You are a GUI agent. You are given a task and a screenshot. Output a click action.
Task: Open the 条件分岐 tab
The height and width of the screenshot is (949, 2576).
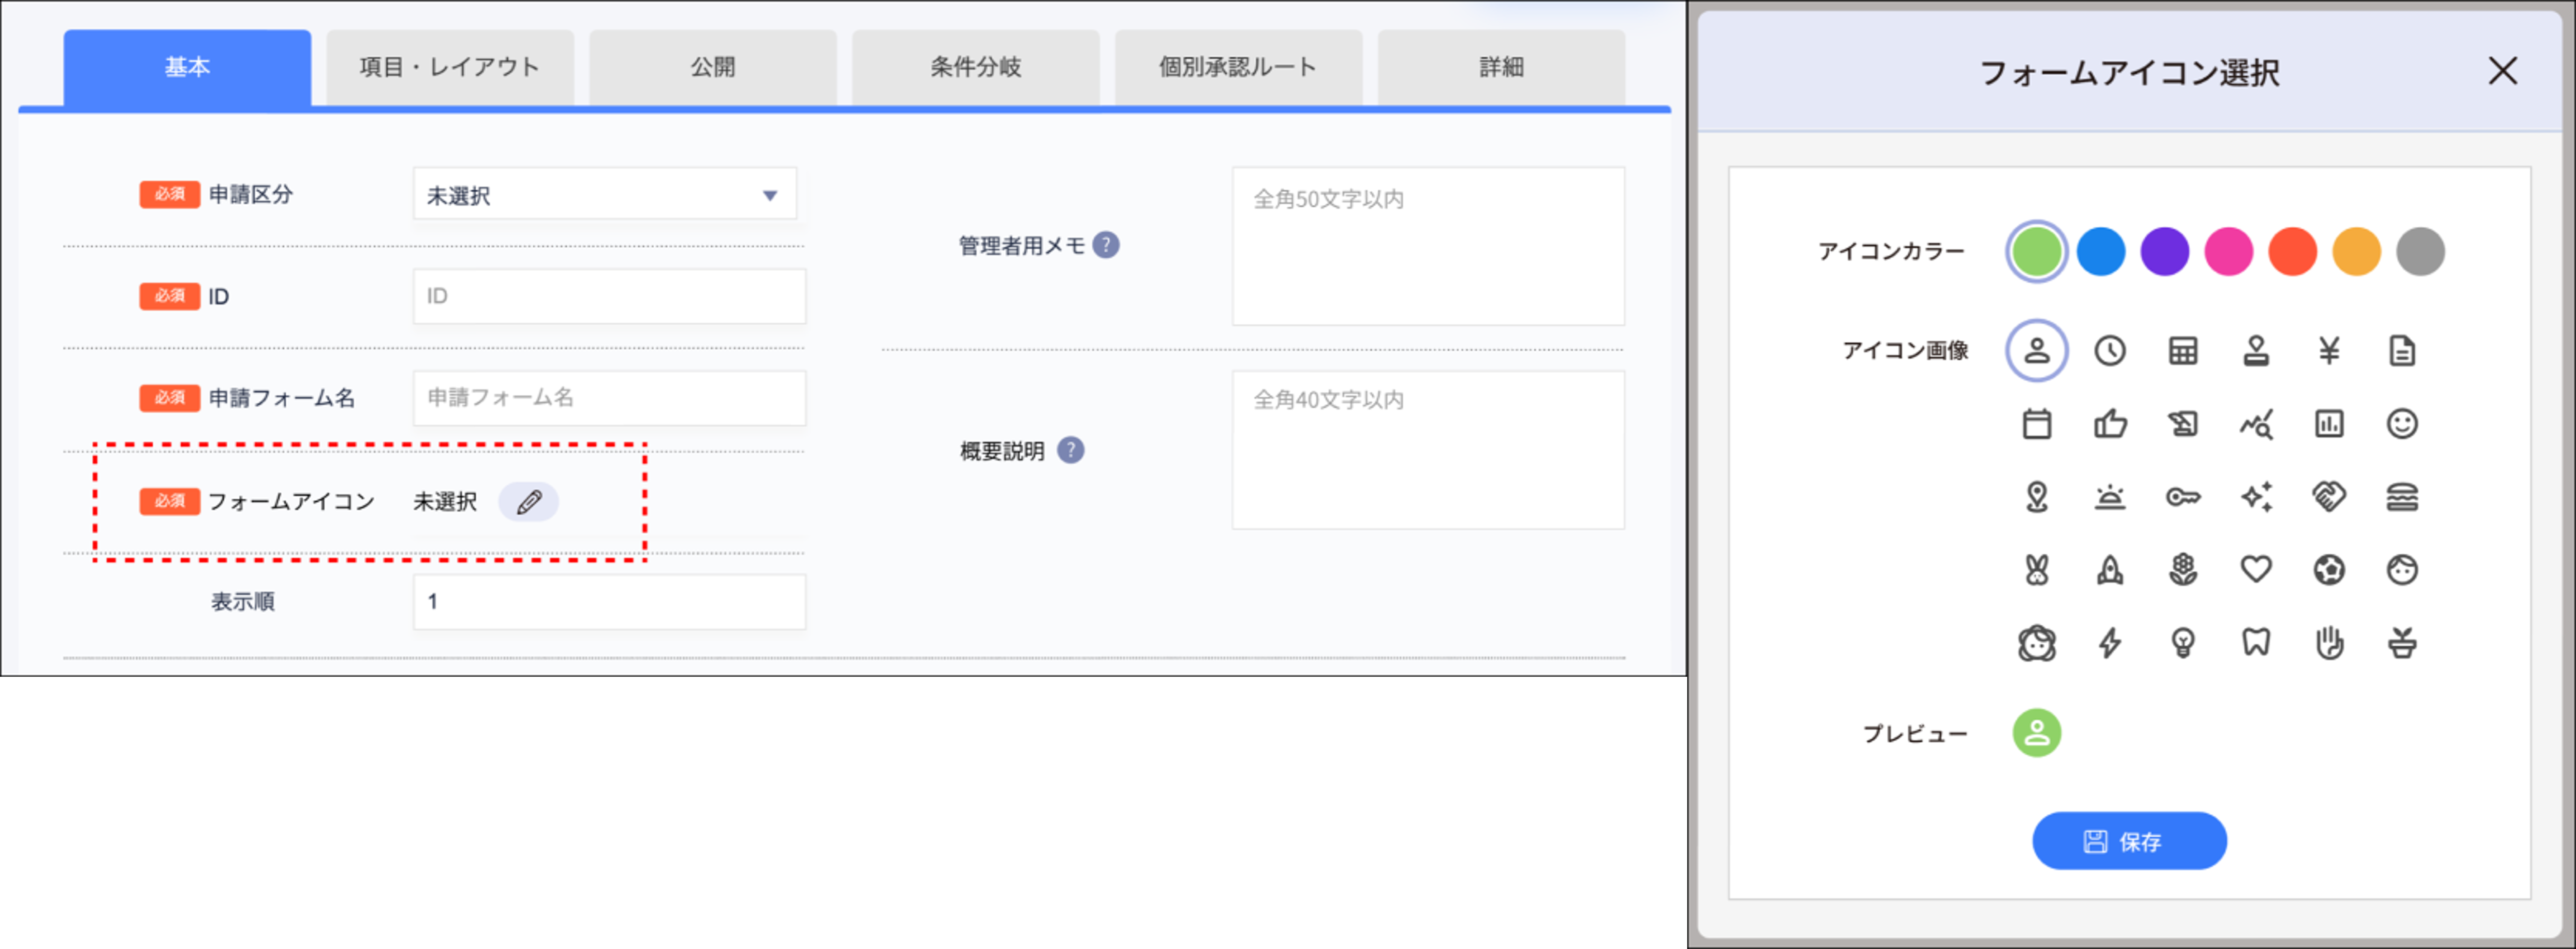pyautogui.click(x=976, y=67)
